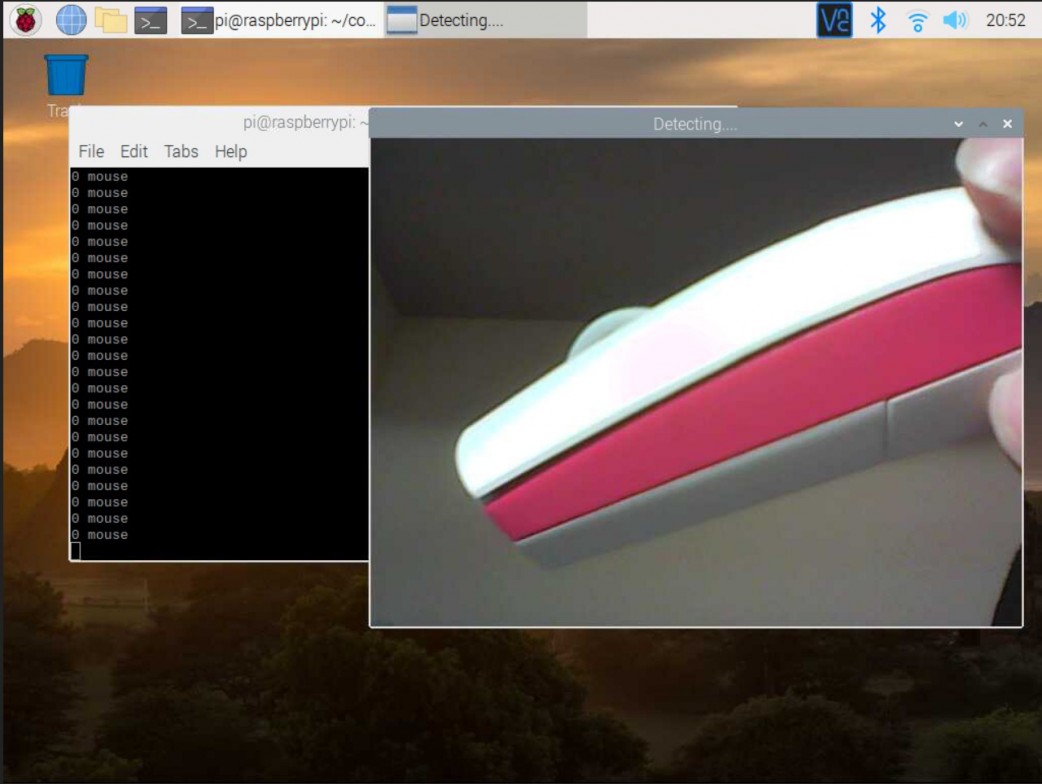Open the File menu in the terminal
Screen dimensions: 1042x784
91,151
